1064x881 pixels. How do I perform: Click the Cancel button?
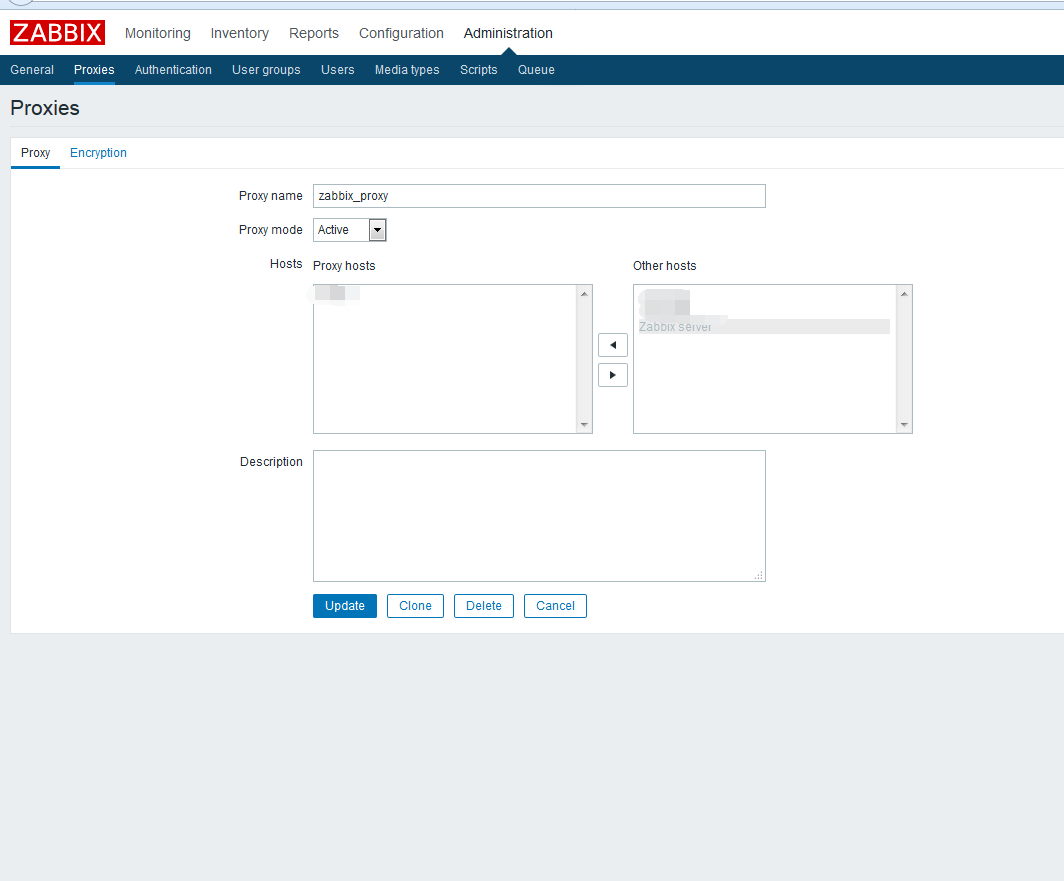(x=555, y=606)
